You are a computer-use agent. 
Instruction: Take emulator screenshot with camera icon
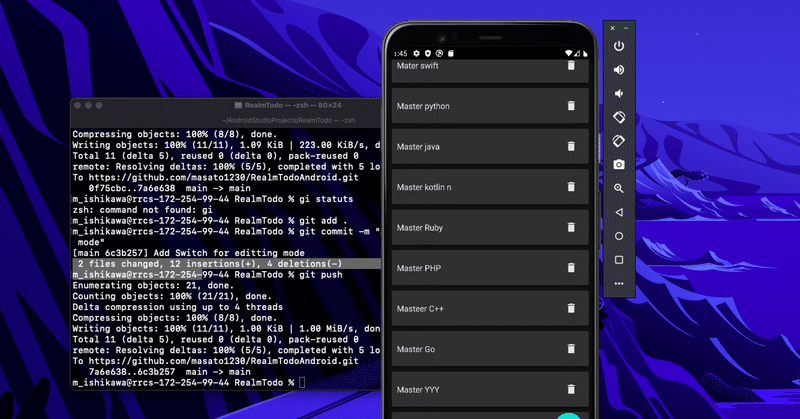(x=619, y=164)
